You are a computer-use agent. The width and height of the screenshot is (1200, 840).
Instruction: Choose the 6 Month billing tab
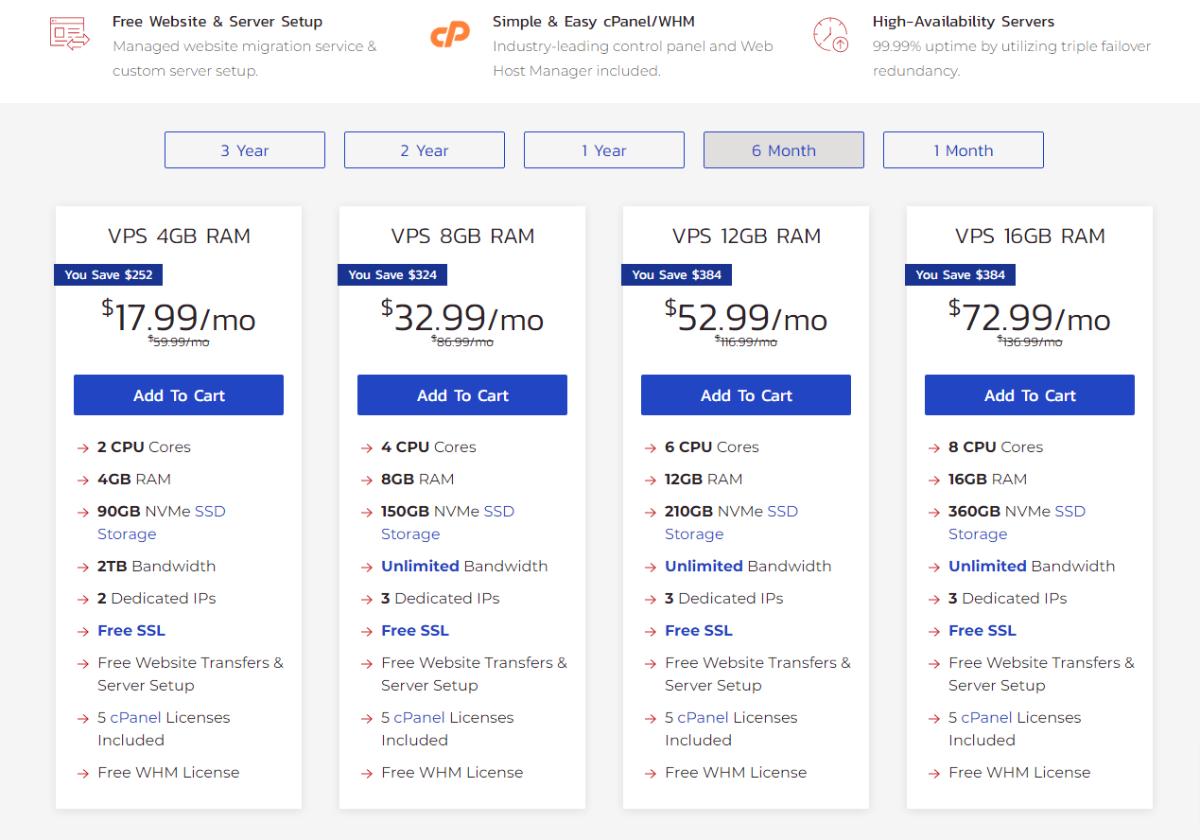pyautogui.click(x=784, y=150)
